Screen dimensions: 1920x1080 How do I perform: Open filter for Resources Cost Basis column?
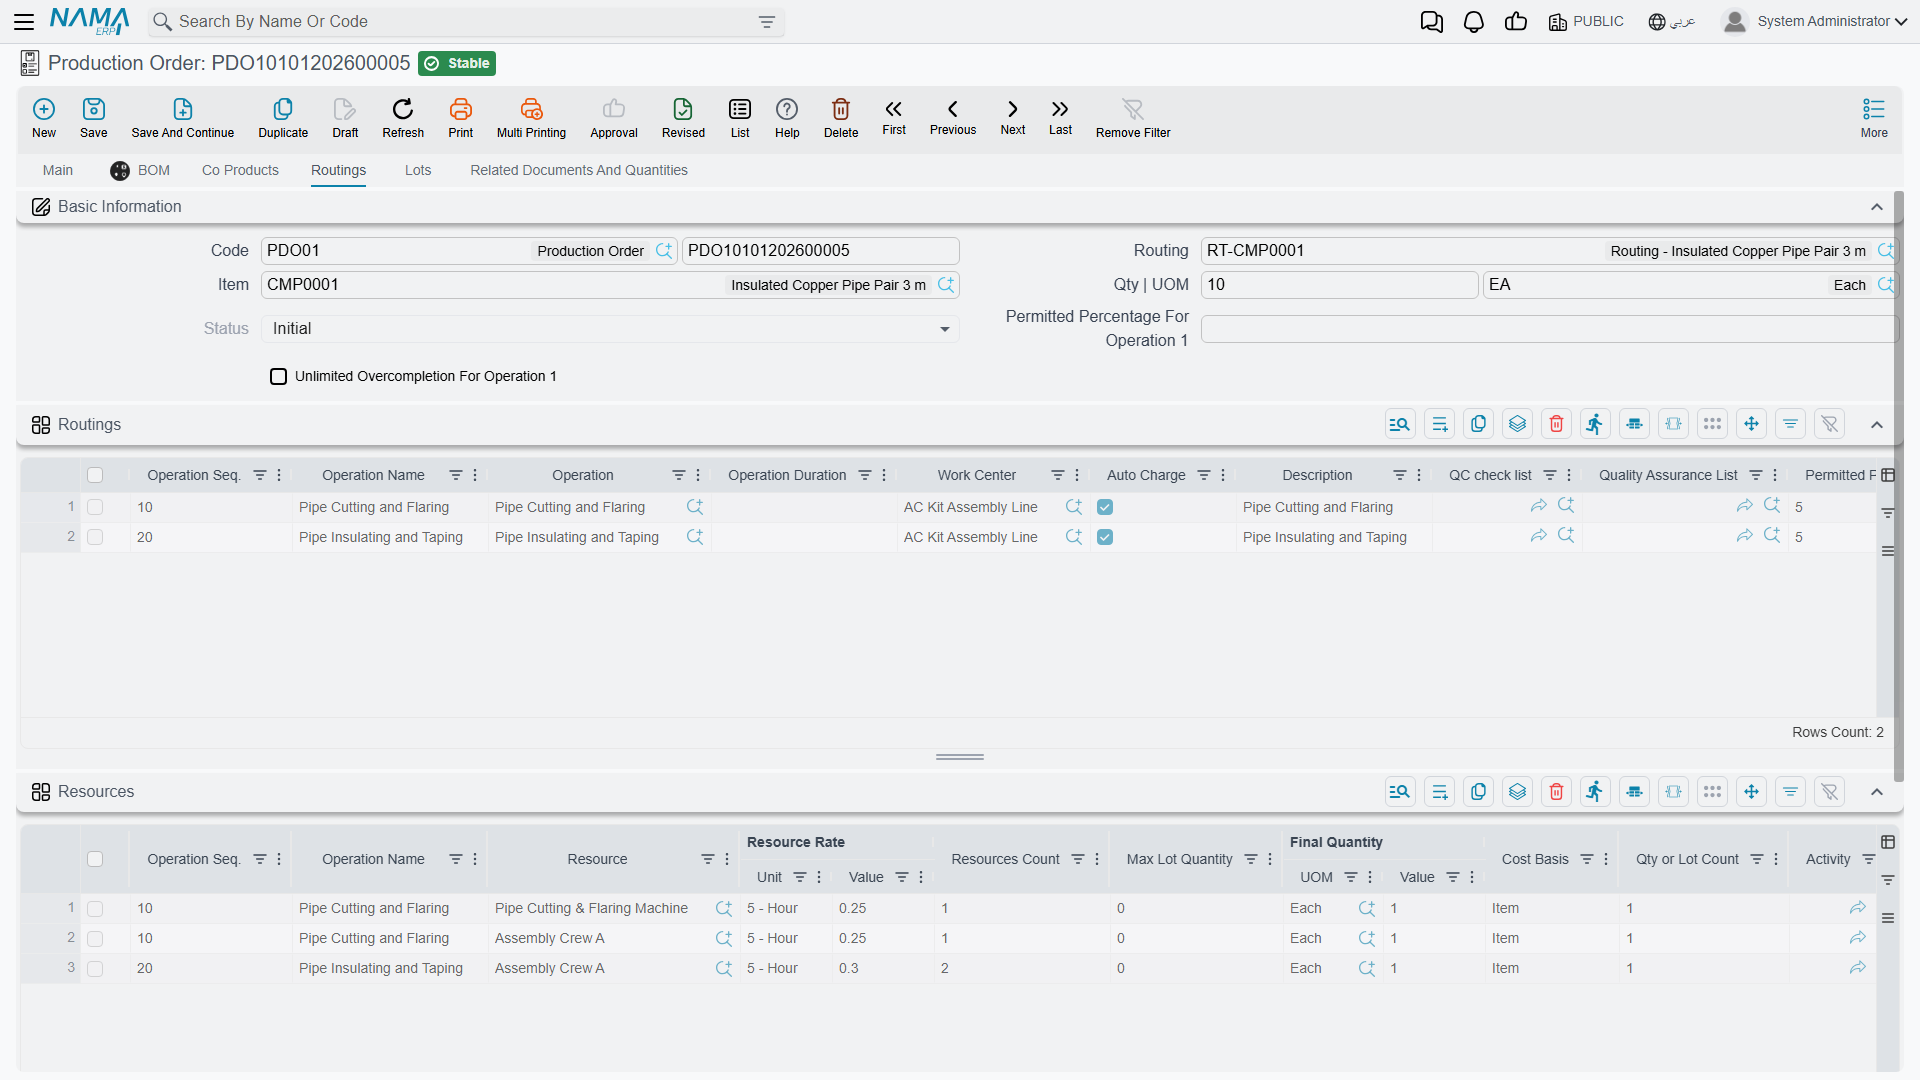[x=1586, y=859]
